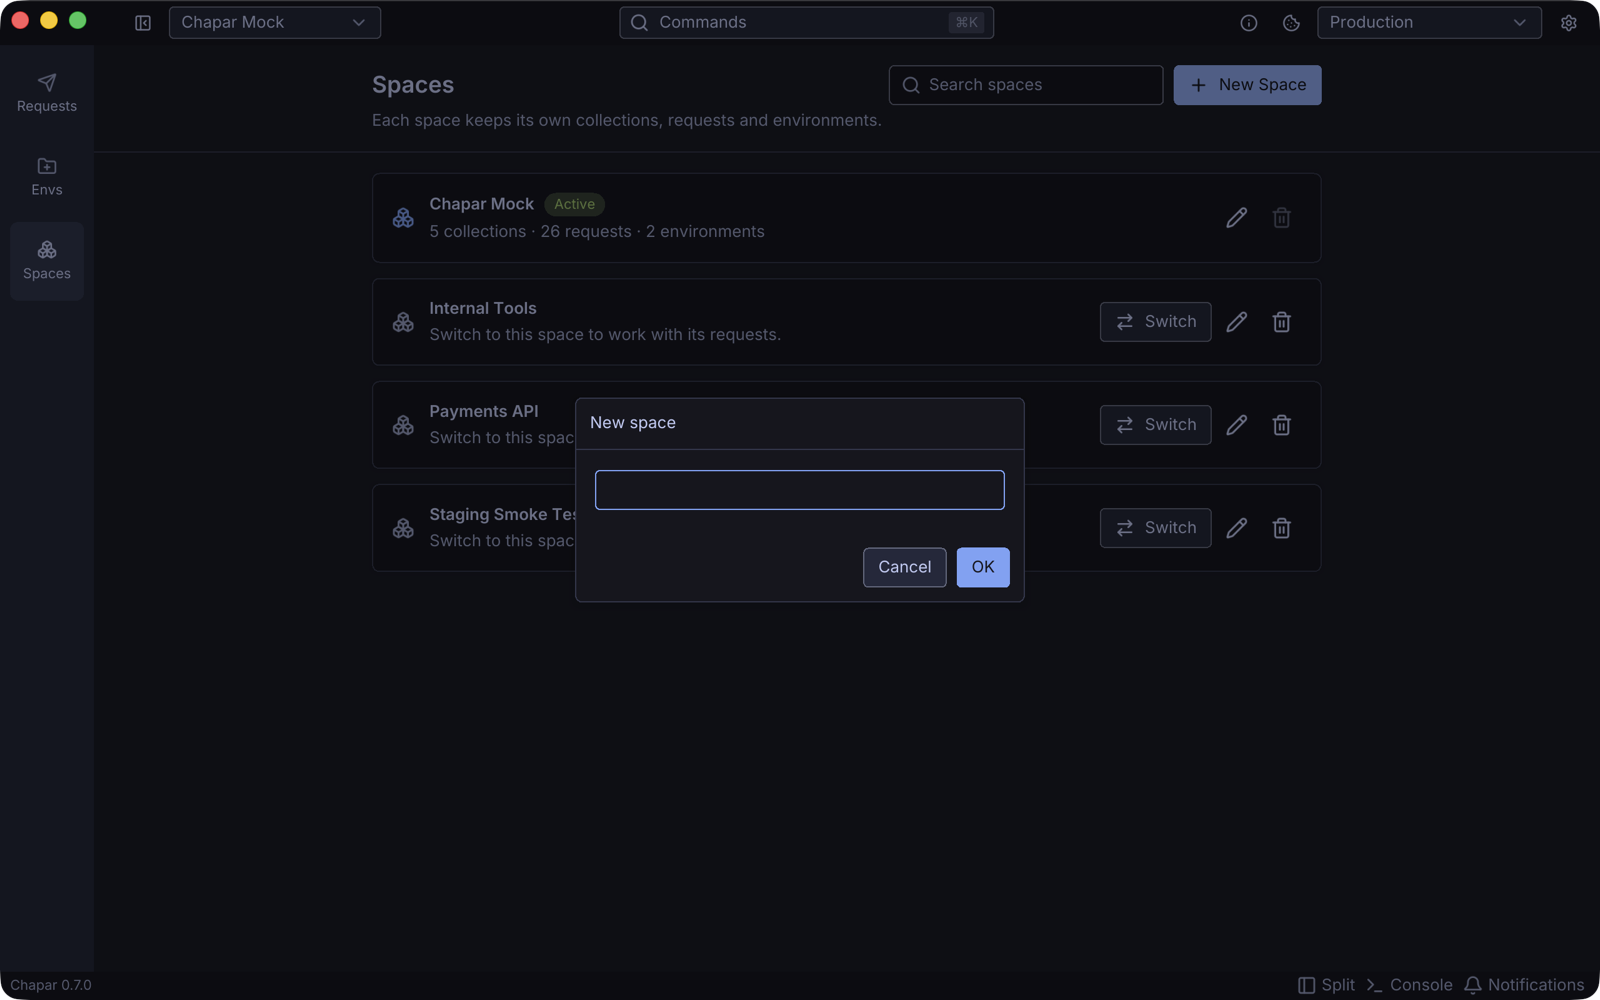
Task: Click the Spaces page heading
Action: click(413, 85)
